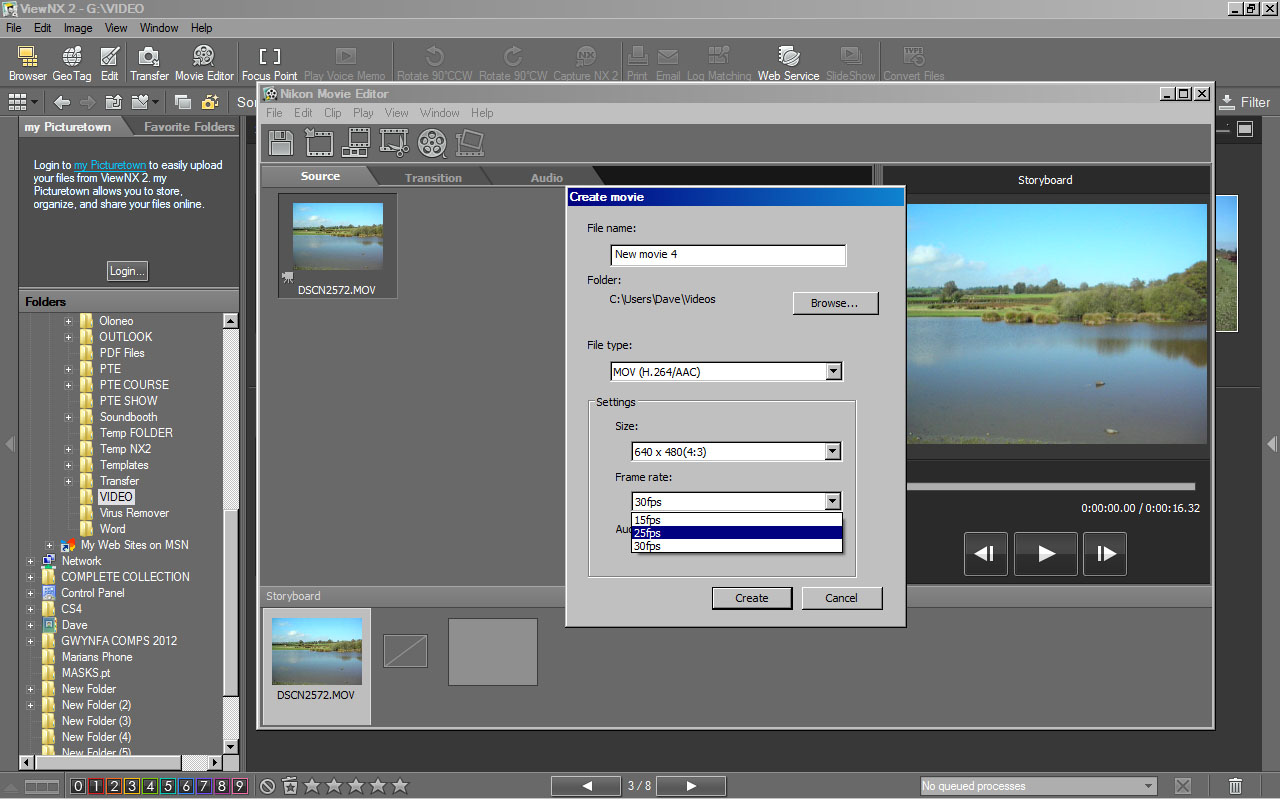This screenshot has height=800, width=1280.
Task: Click the playback progress bar under preview
Action: [x=1050, y=487]
